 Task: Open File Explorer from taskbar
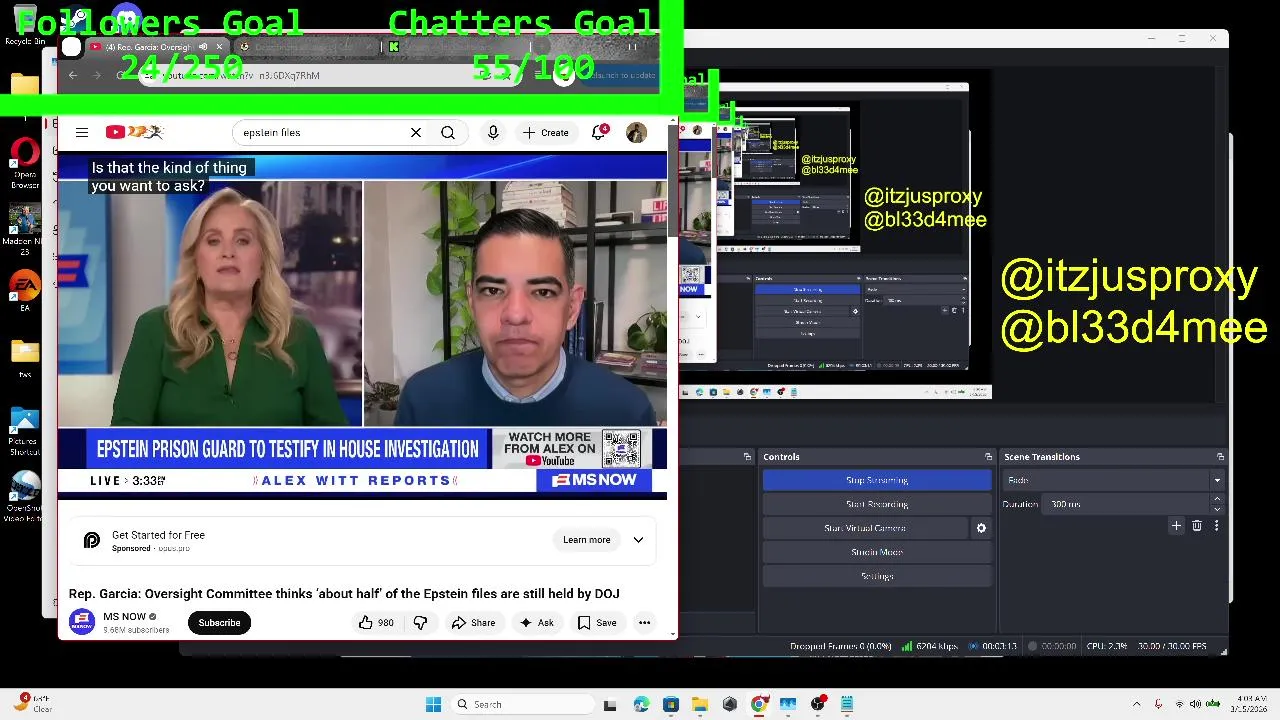tap(700, 704)
